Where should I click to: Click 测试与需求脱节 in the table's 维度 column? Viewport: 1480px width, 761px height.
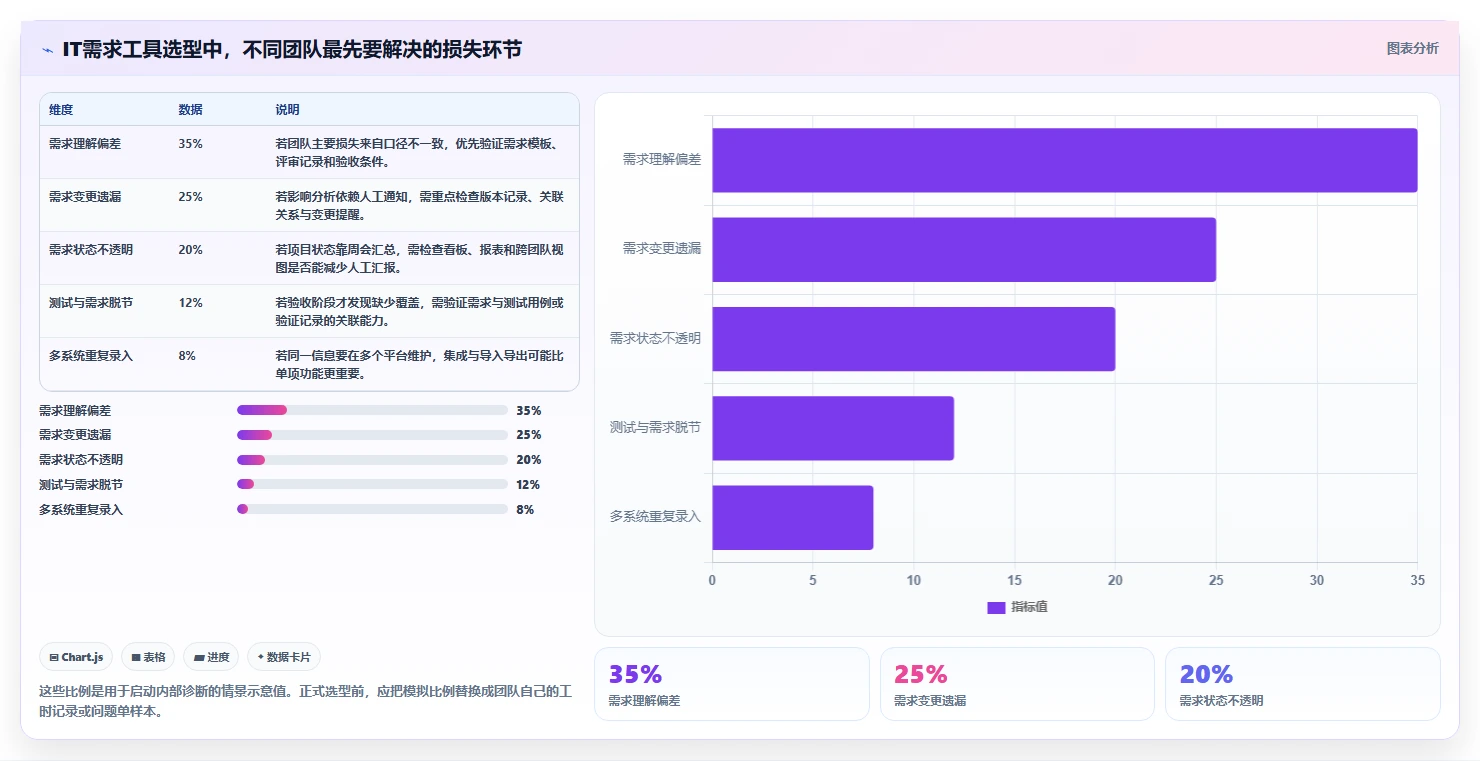[x=91, y=302]
